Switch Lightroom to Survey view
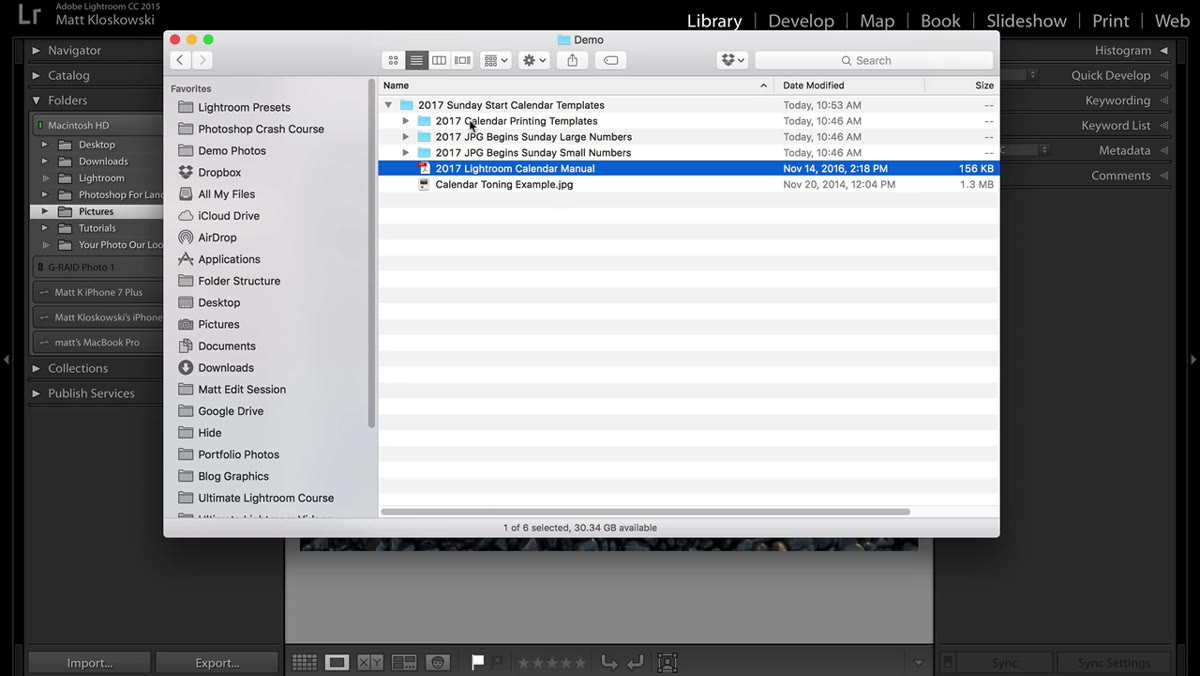The image size is (1200, 676). coord(404,662)
